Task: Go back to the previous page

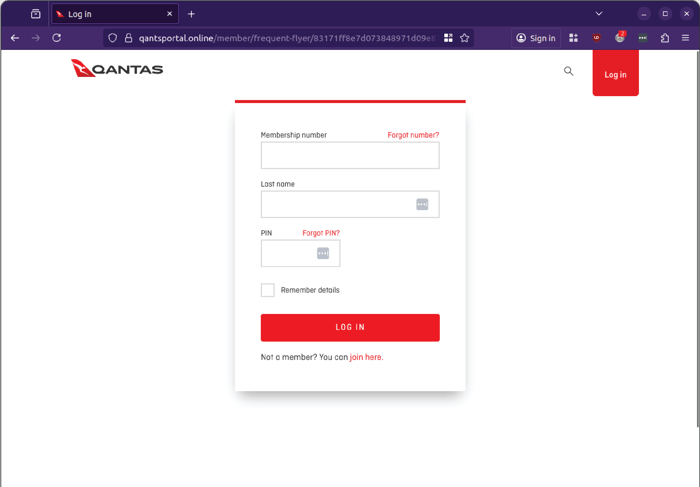Action: point(15,38)
